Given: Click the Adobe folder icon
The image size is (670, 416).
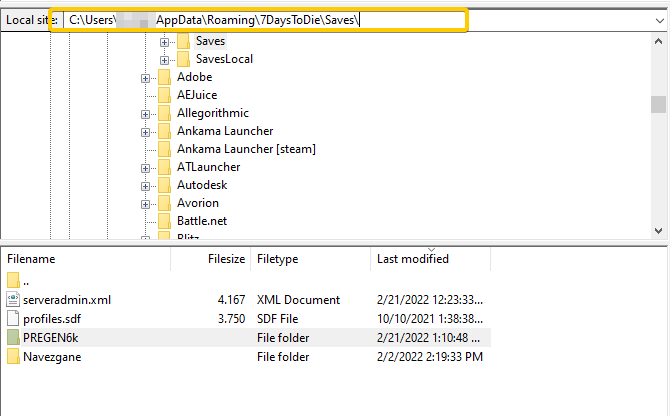Looking at the screenshot, I should [164, 77].
